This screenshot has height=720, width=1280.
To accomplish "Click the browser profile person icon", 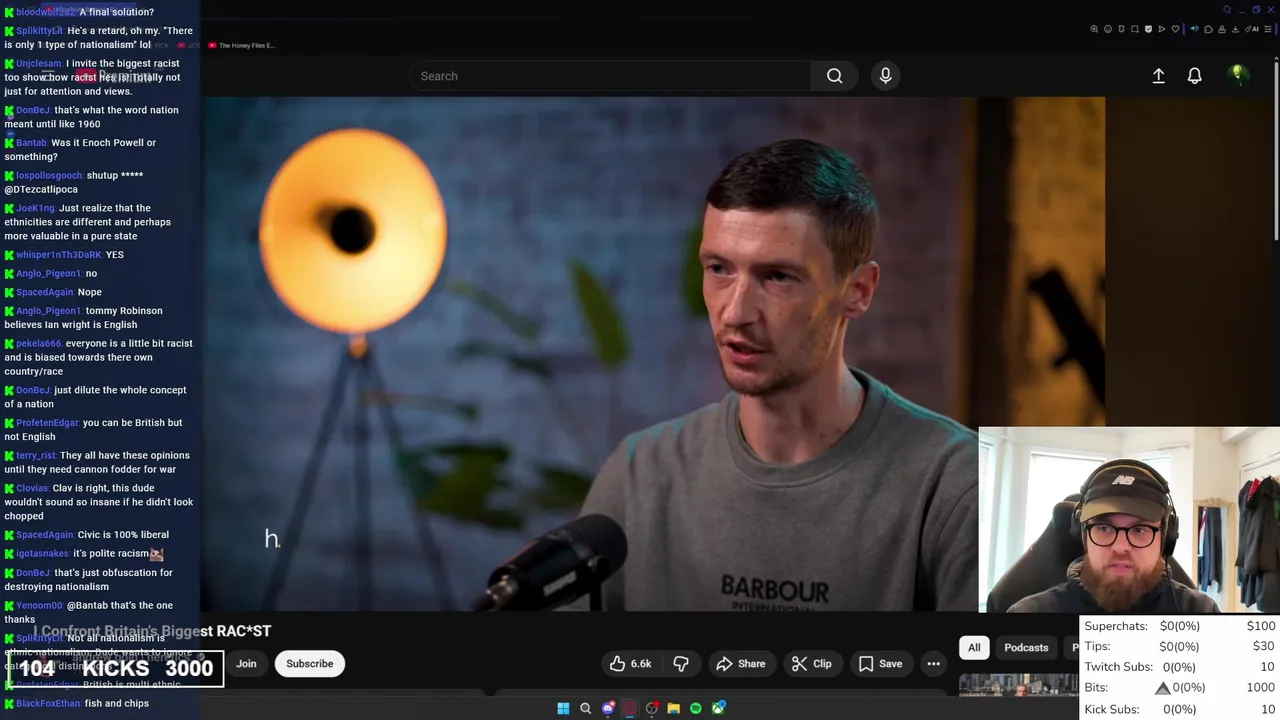I will click(x=1222, y=29).
